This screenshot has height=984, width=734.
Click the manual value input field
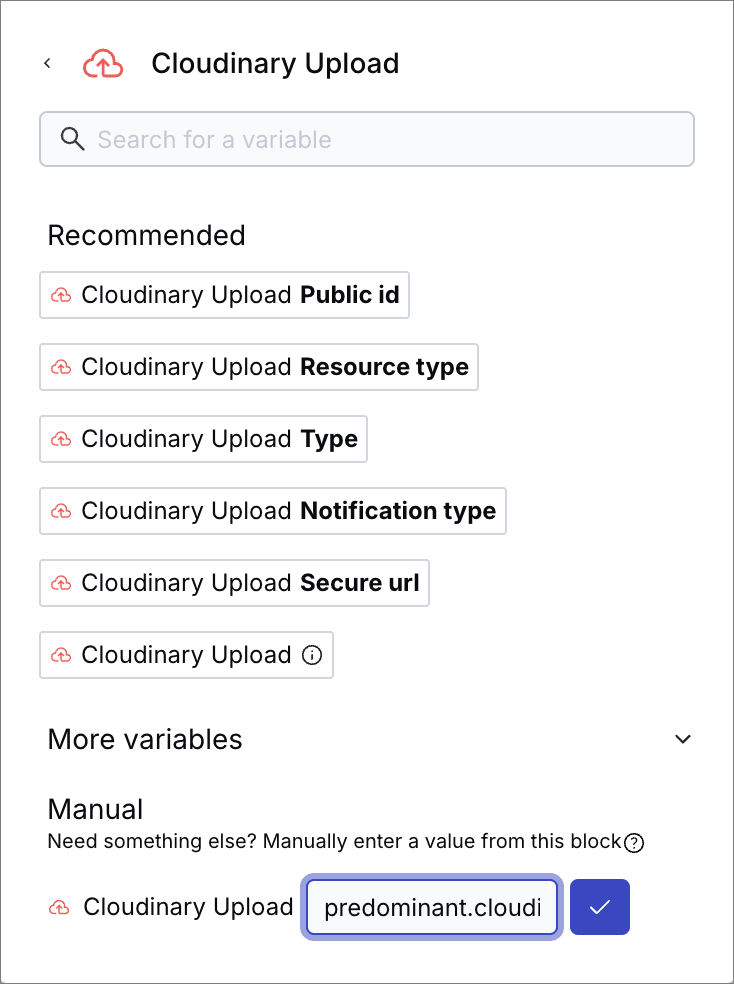point(432,908)
